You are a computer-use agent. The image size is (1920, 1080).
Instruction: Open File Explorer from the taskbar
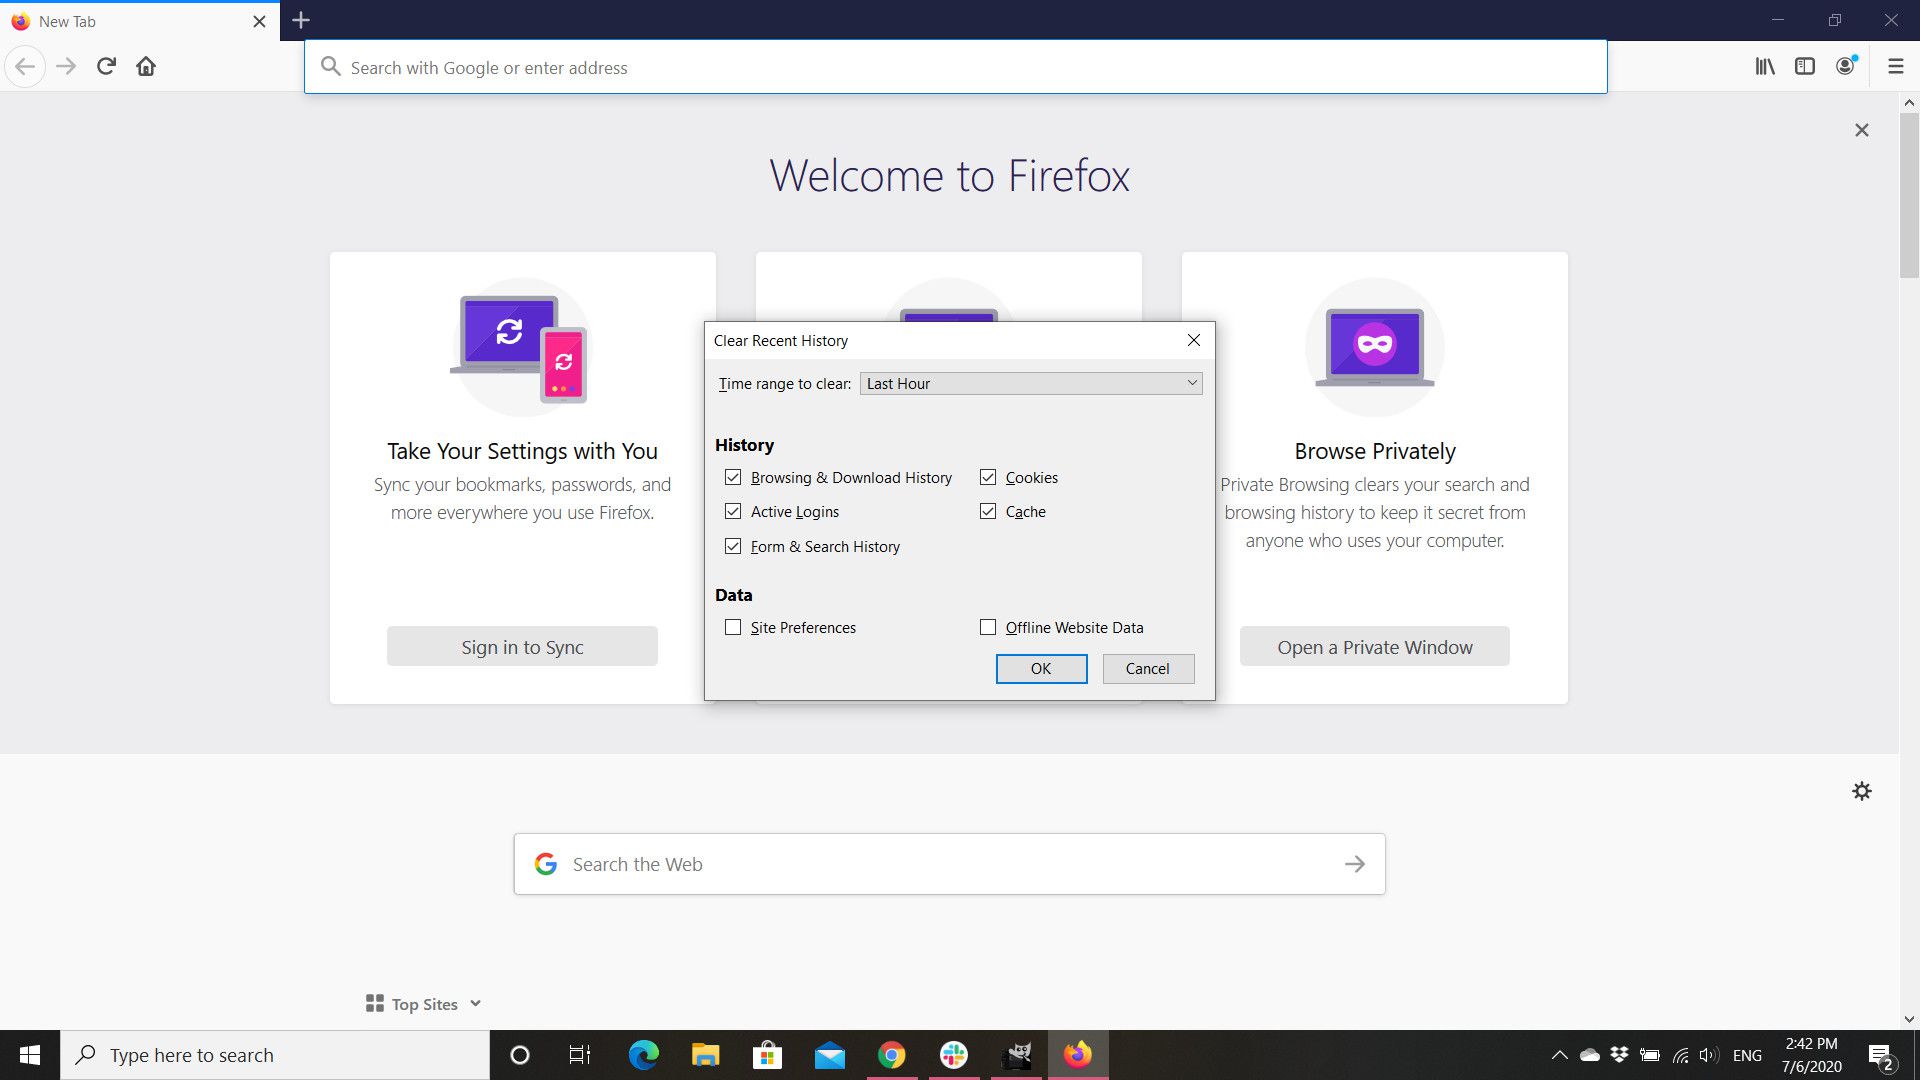[x=705, y=1055]
